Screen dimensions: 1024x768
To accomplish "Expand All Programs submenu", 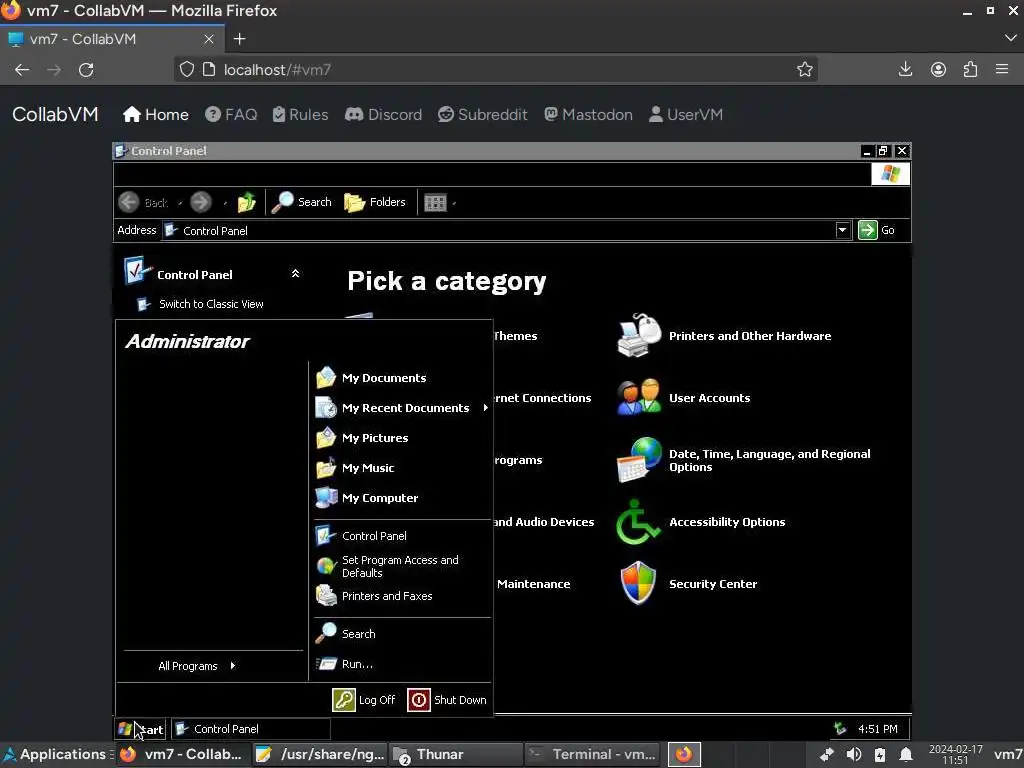I will 196,665.
